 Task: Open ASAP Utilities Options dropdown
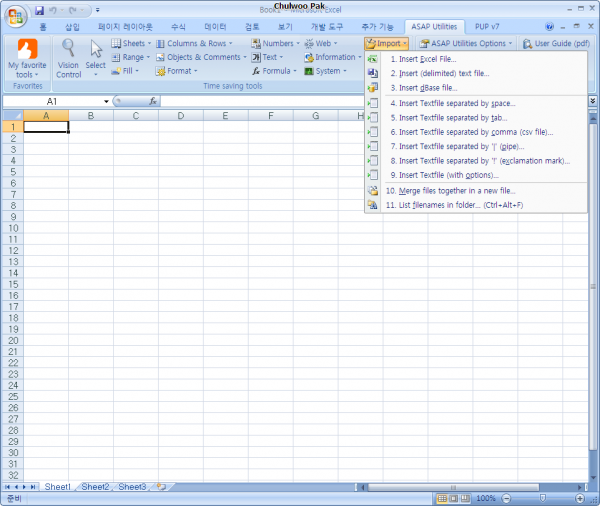pos(465,43)
